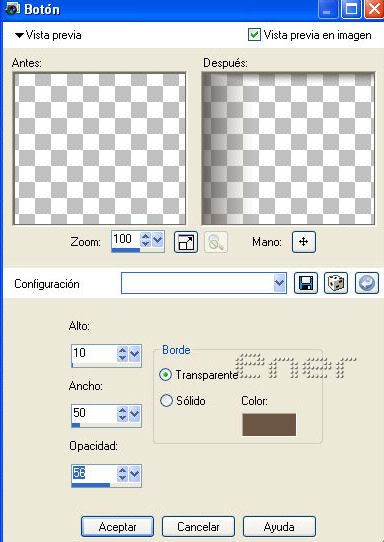Click the Mano pan cross-arrow button
Viewport: 384px width, 542px height.
tap(303, 242)
